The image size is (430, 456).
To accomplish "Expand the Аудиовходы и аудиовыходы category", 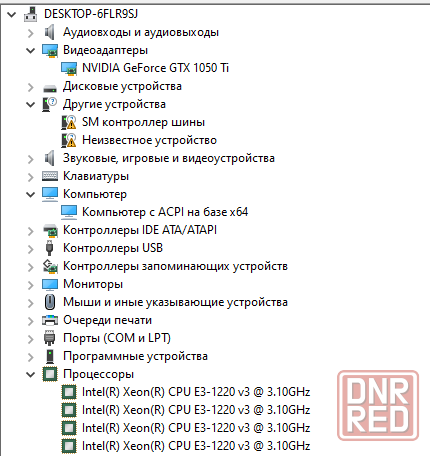I will click(31, 33).
